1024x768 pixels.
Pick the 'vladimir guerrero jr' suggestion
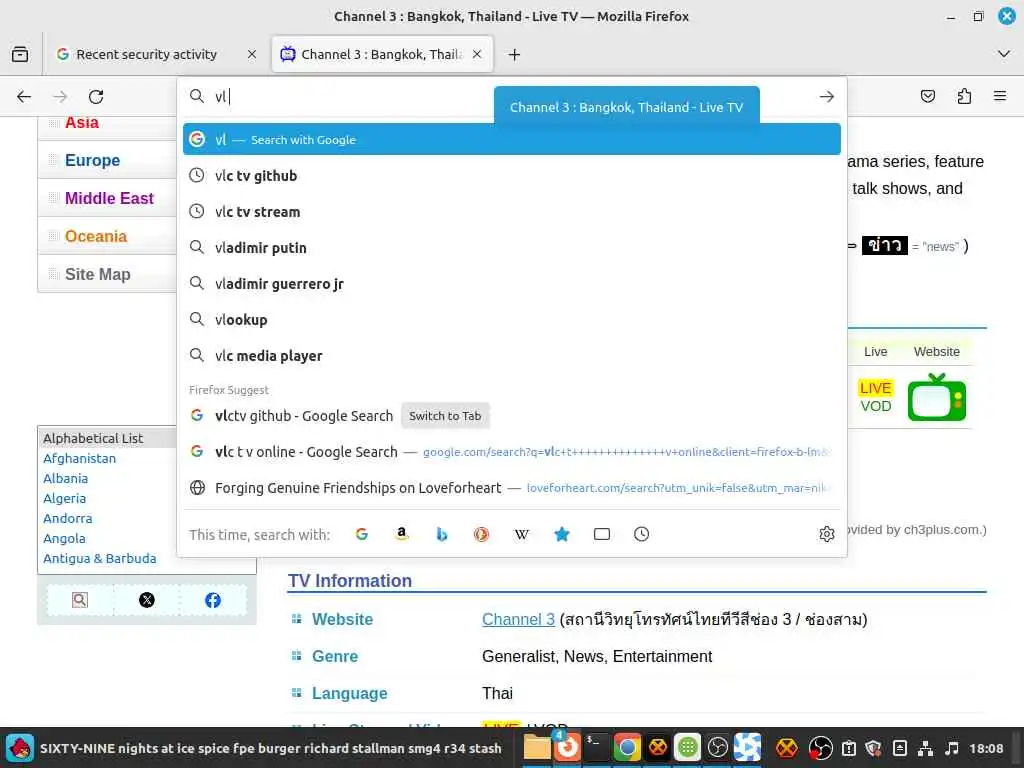(511, 283)
